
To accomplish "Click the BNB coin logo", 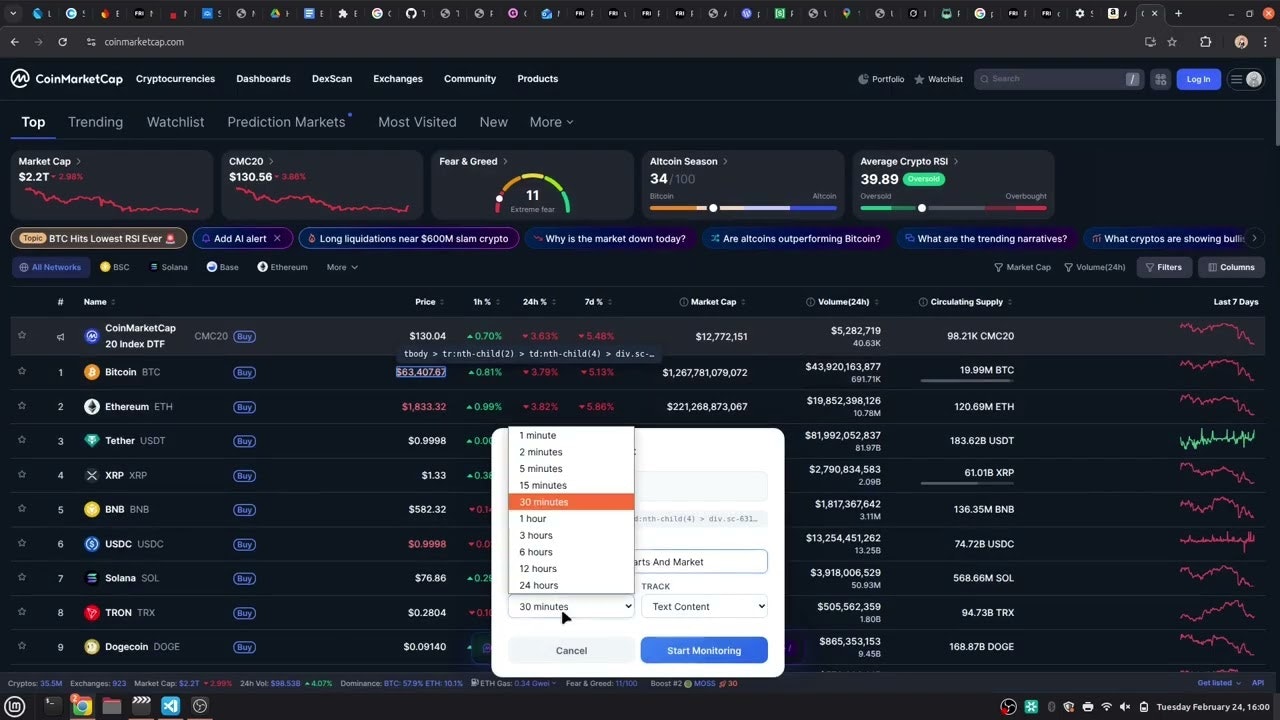I will tap(92, 509).
